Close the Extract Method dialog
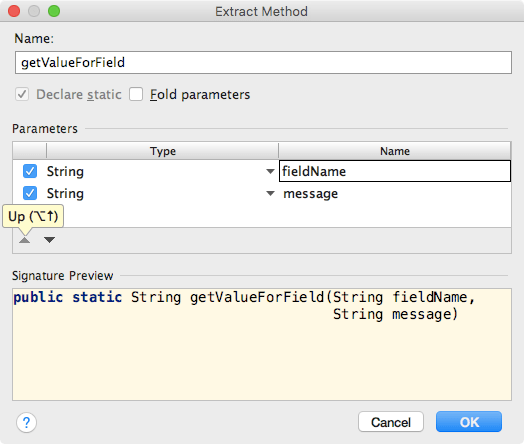This screenshot has width=524, height=444. (14, 11)
